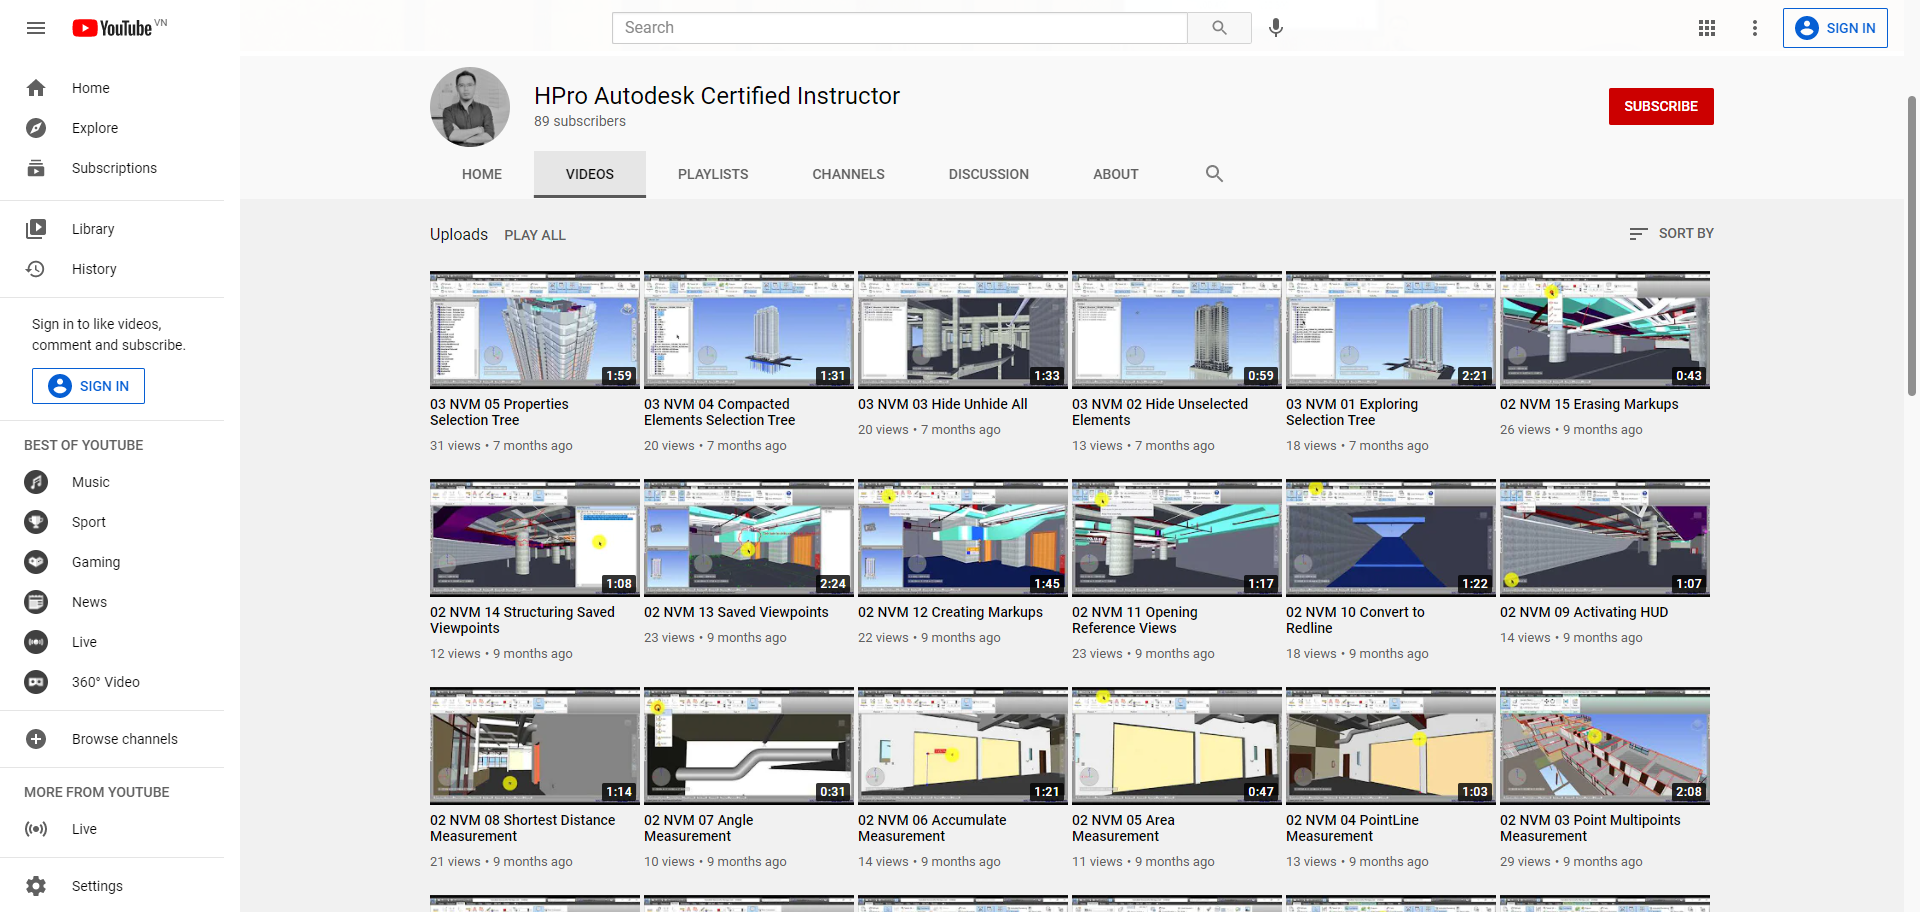Click the page's vertical scrollbar
1920x912 pixels.
1912,246
